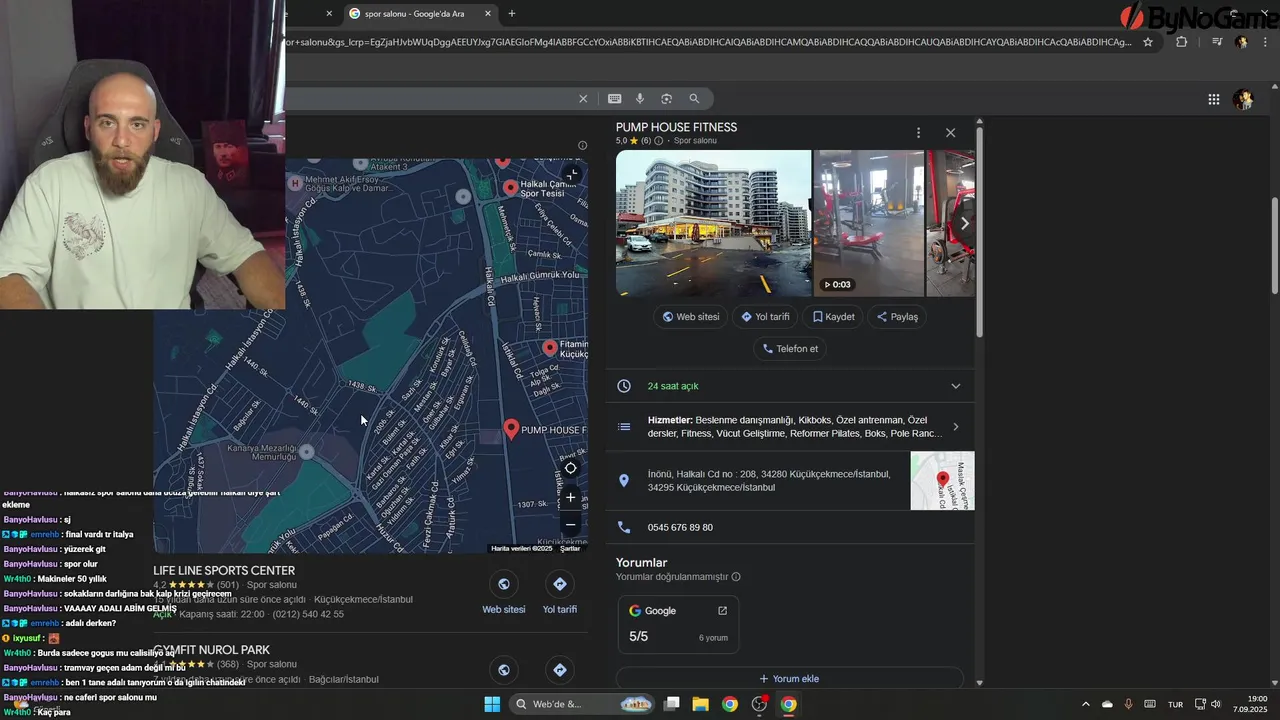The width and height of the screenshot is (1280, 720).
Task: Call the gym via Telefon et button
Action: tap(790, 349)
